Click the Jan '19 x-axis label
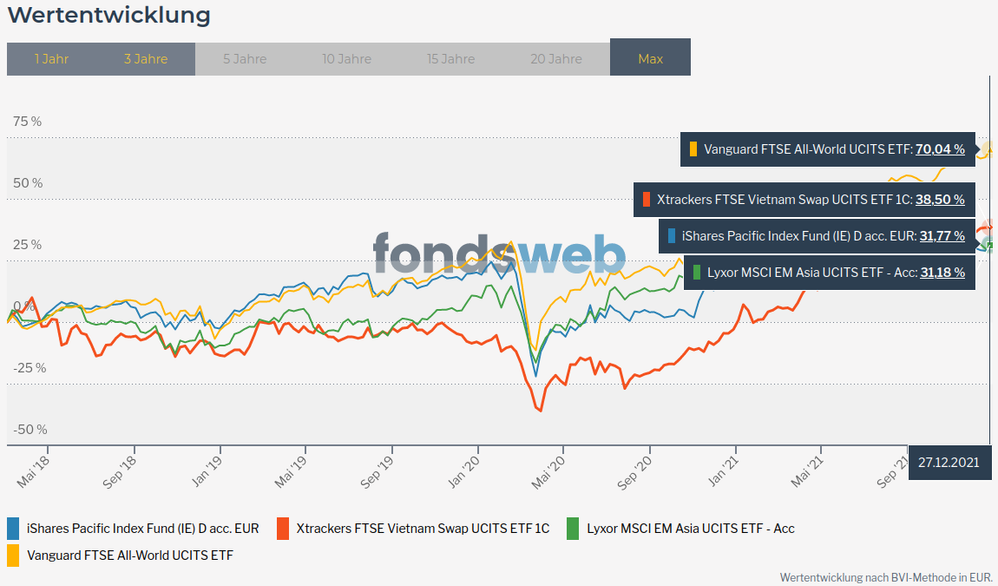This screenshot has width=998, height=586. pyautogui.click(x=207, y=472)
